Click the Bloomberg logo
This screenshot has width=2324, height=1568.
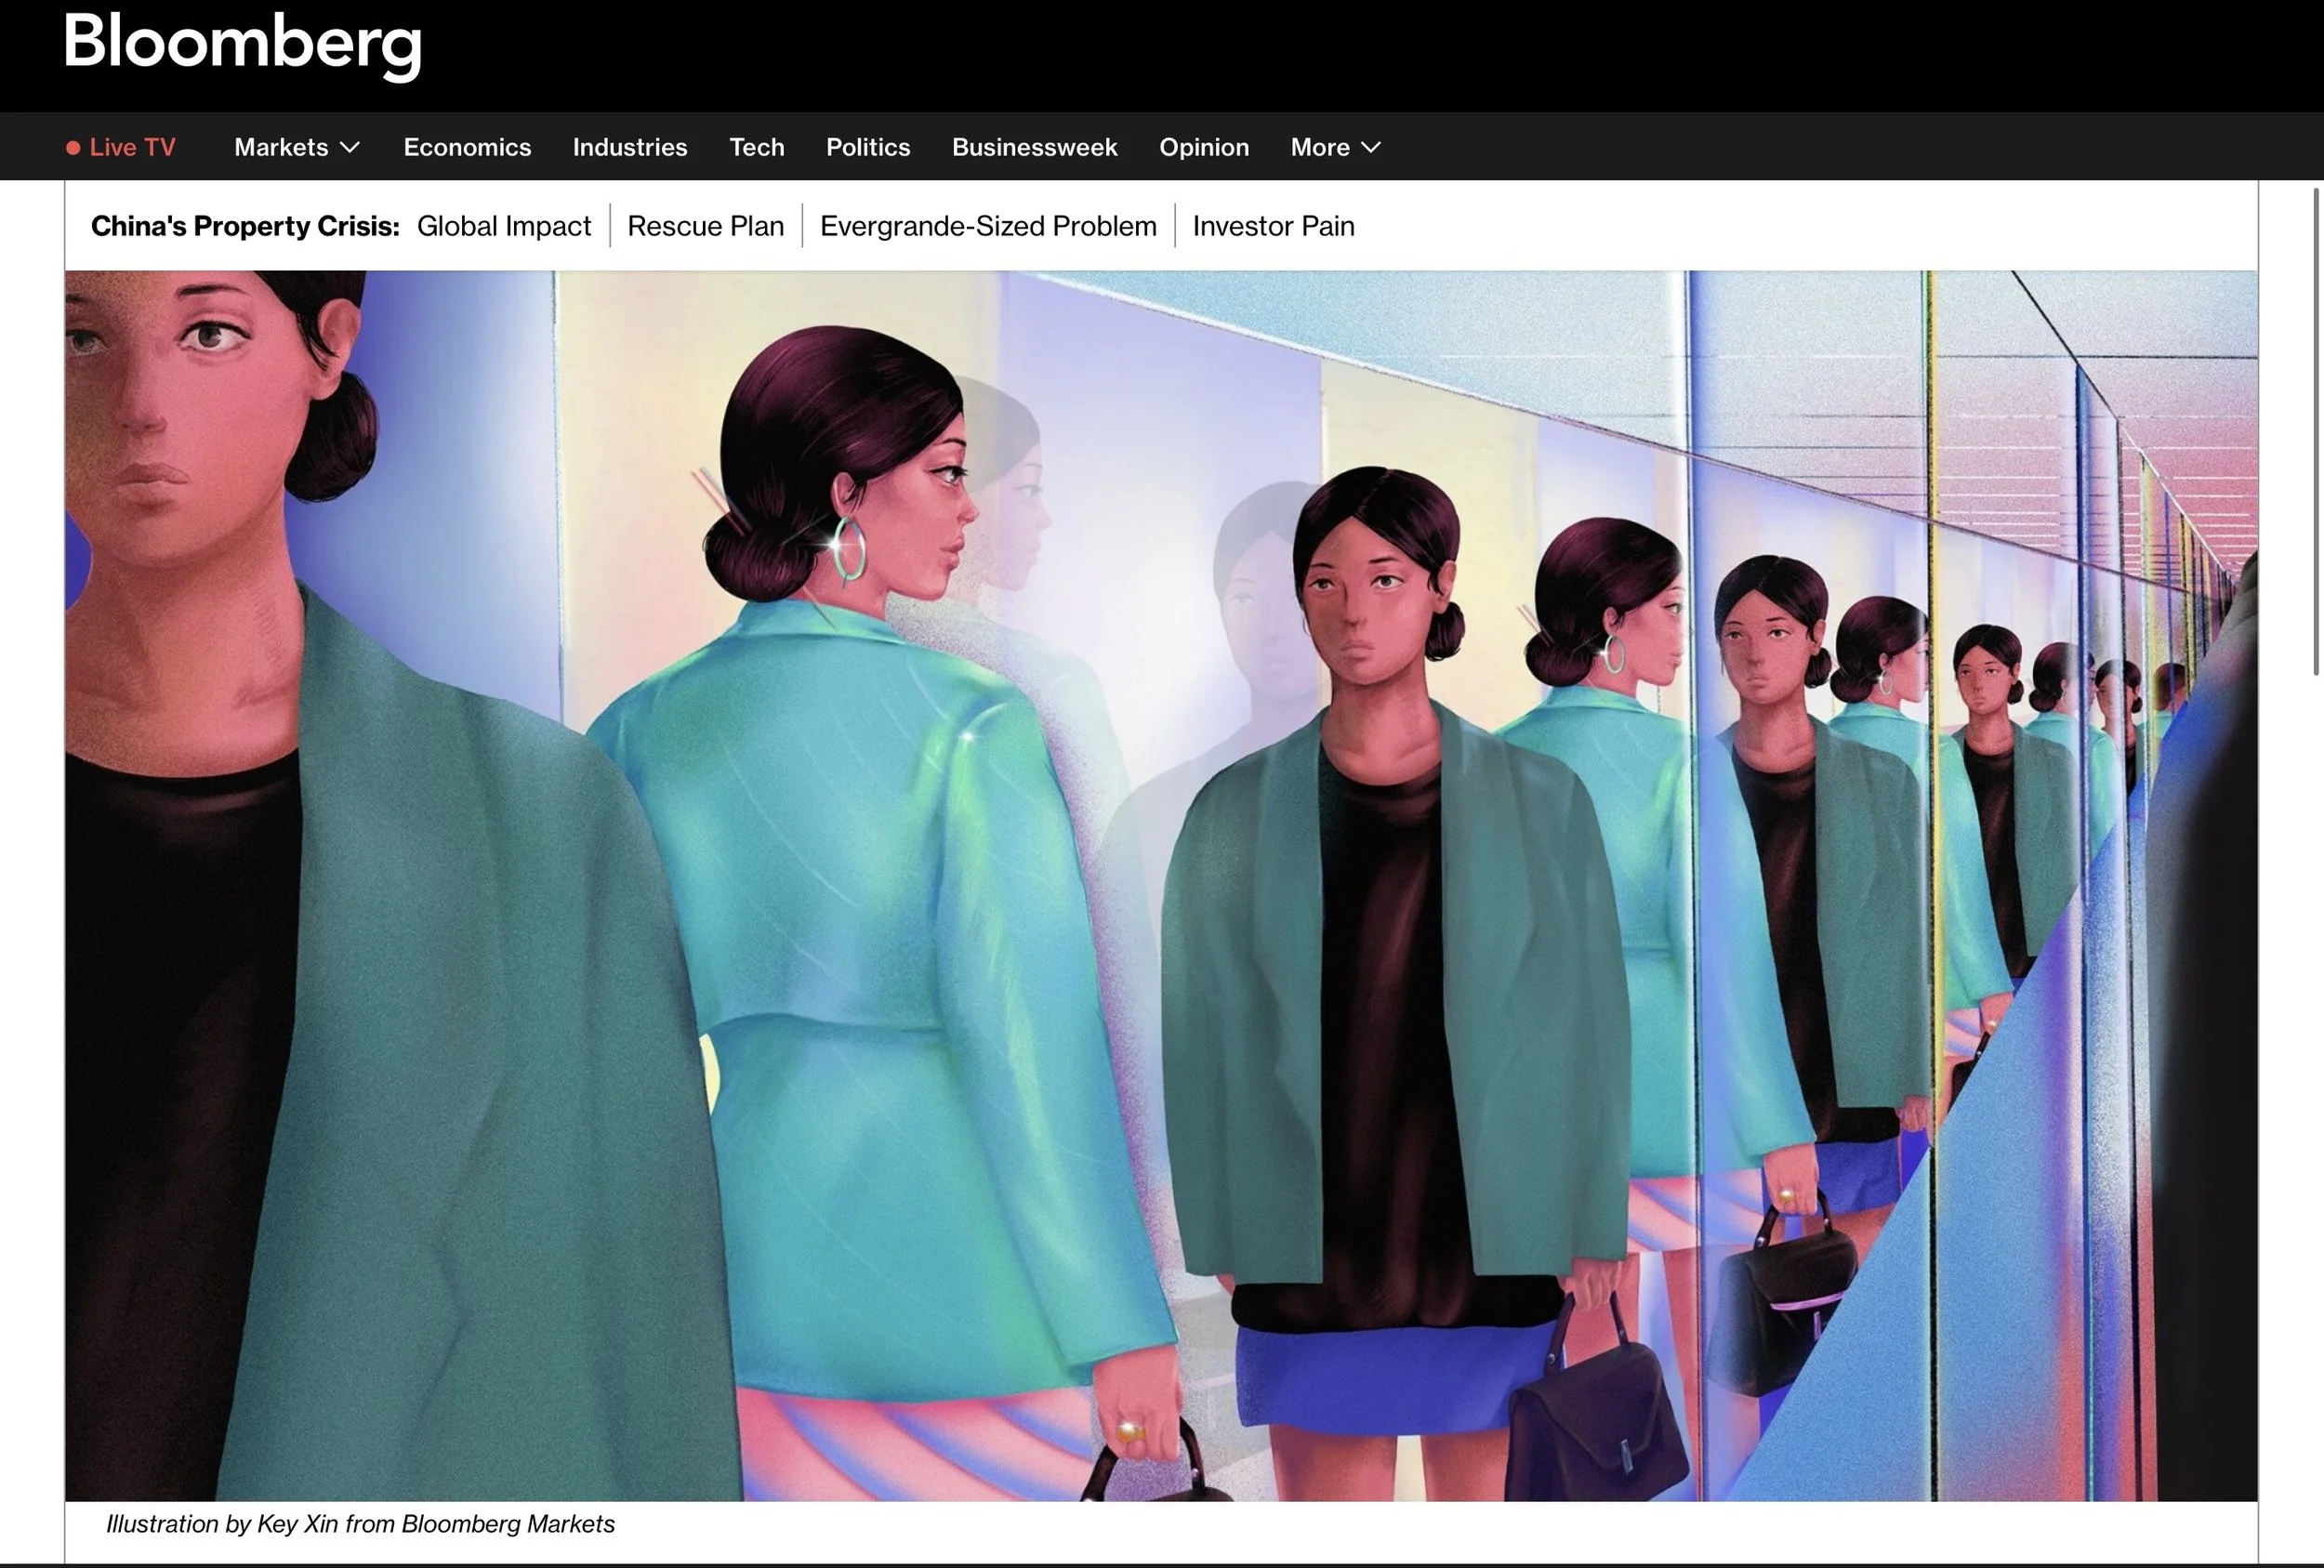click(x=242, y=44)
